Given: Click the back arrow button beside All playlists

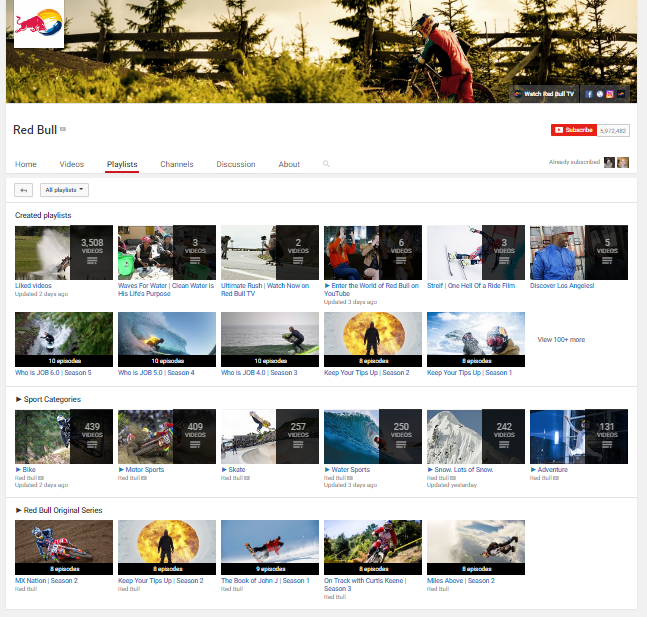Looking at the screenshot, I should point(24,190).
